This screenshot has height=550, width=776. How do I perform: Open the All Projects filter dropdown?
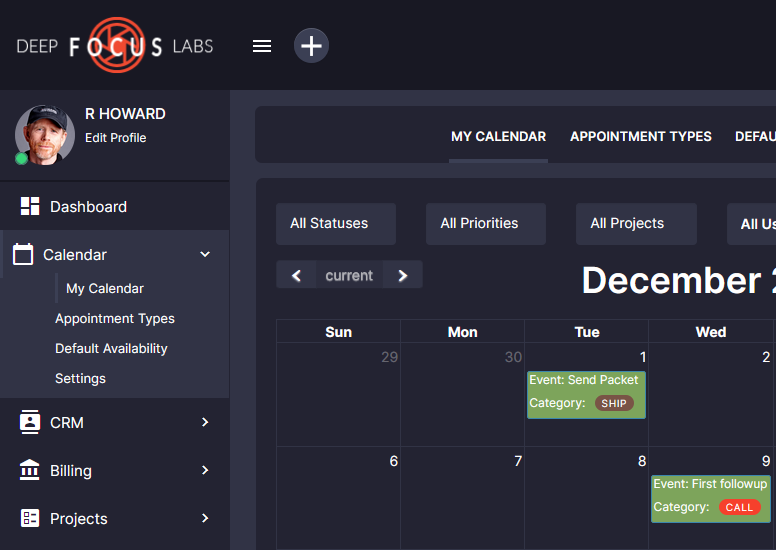point(636,224)
